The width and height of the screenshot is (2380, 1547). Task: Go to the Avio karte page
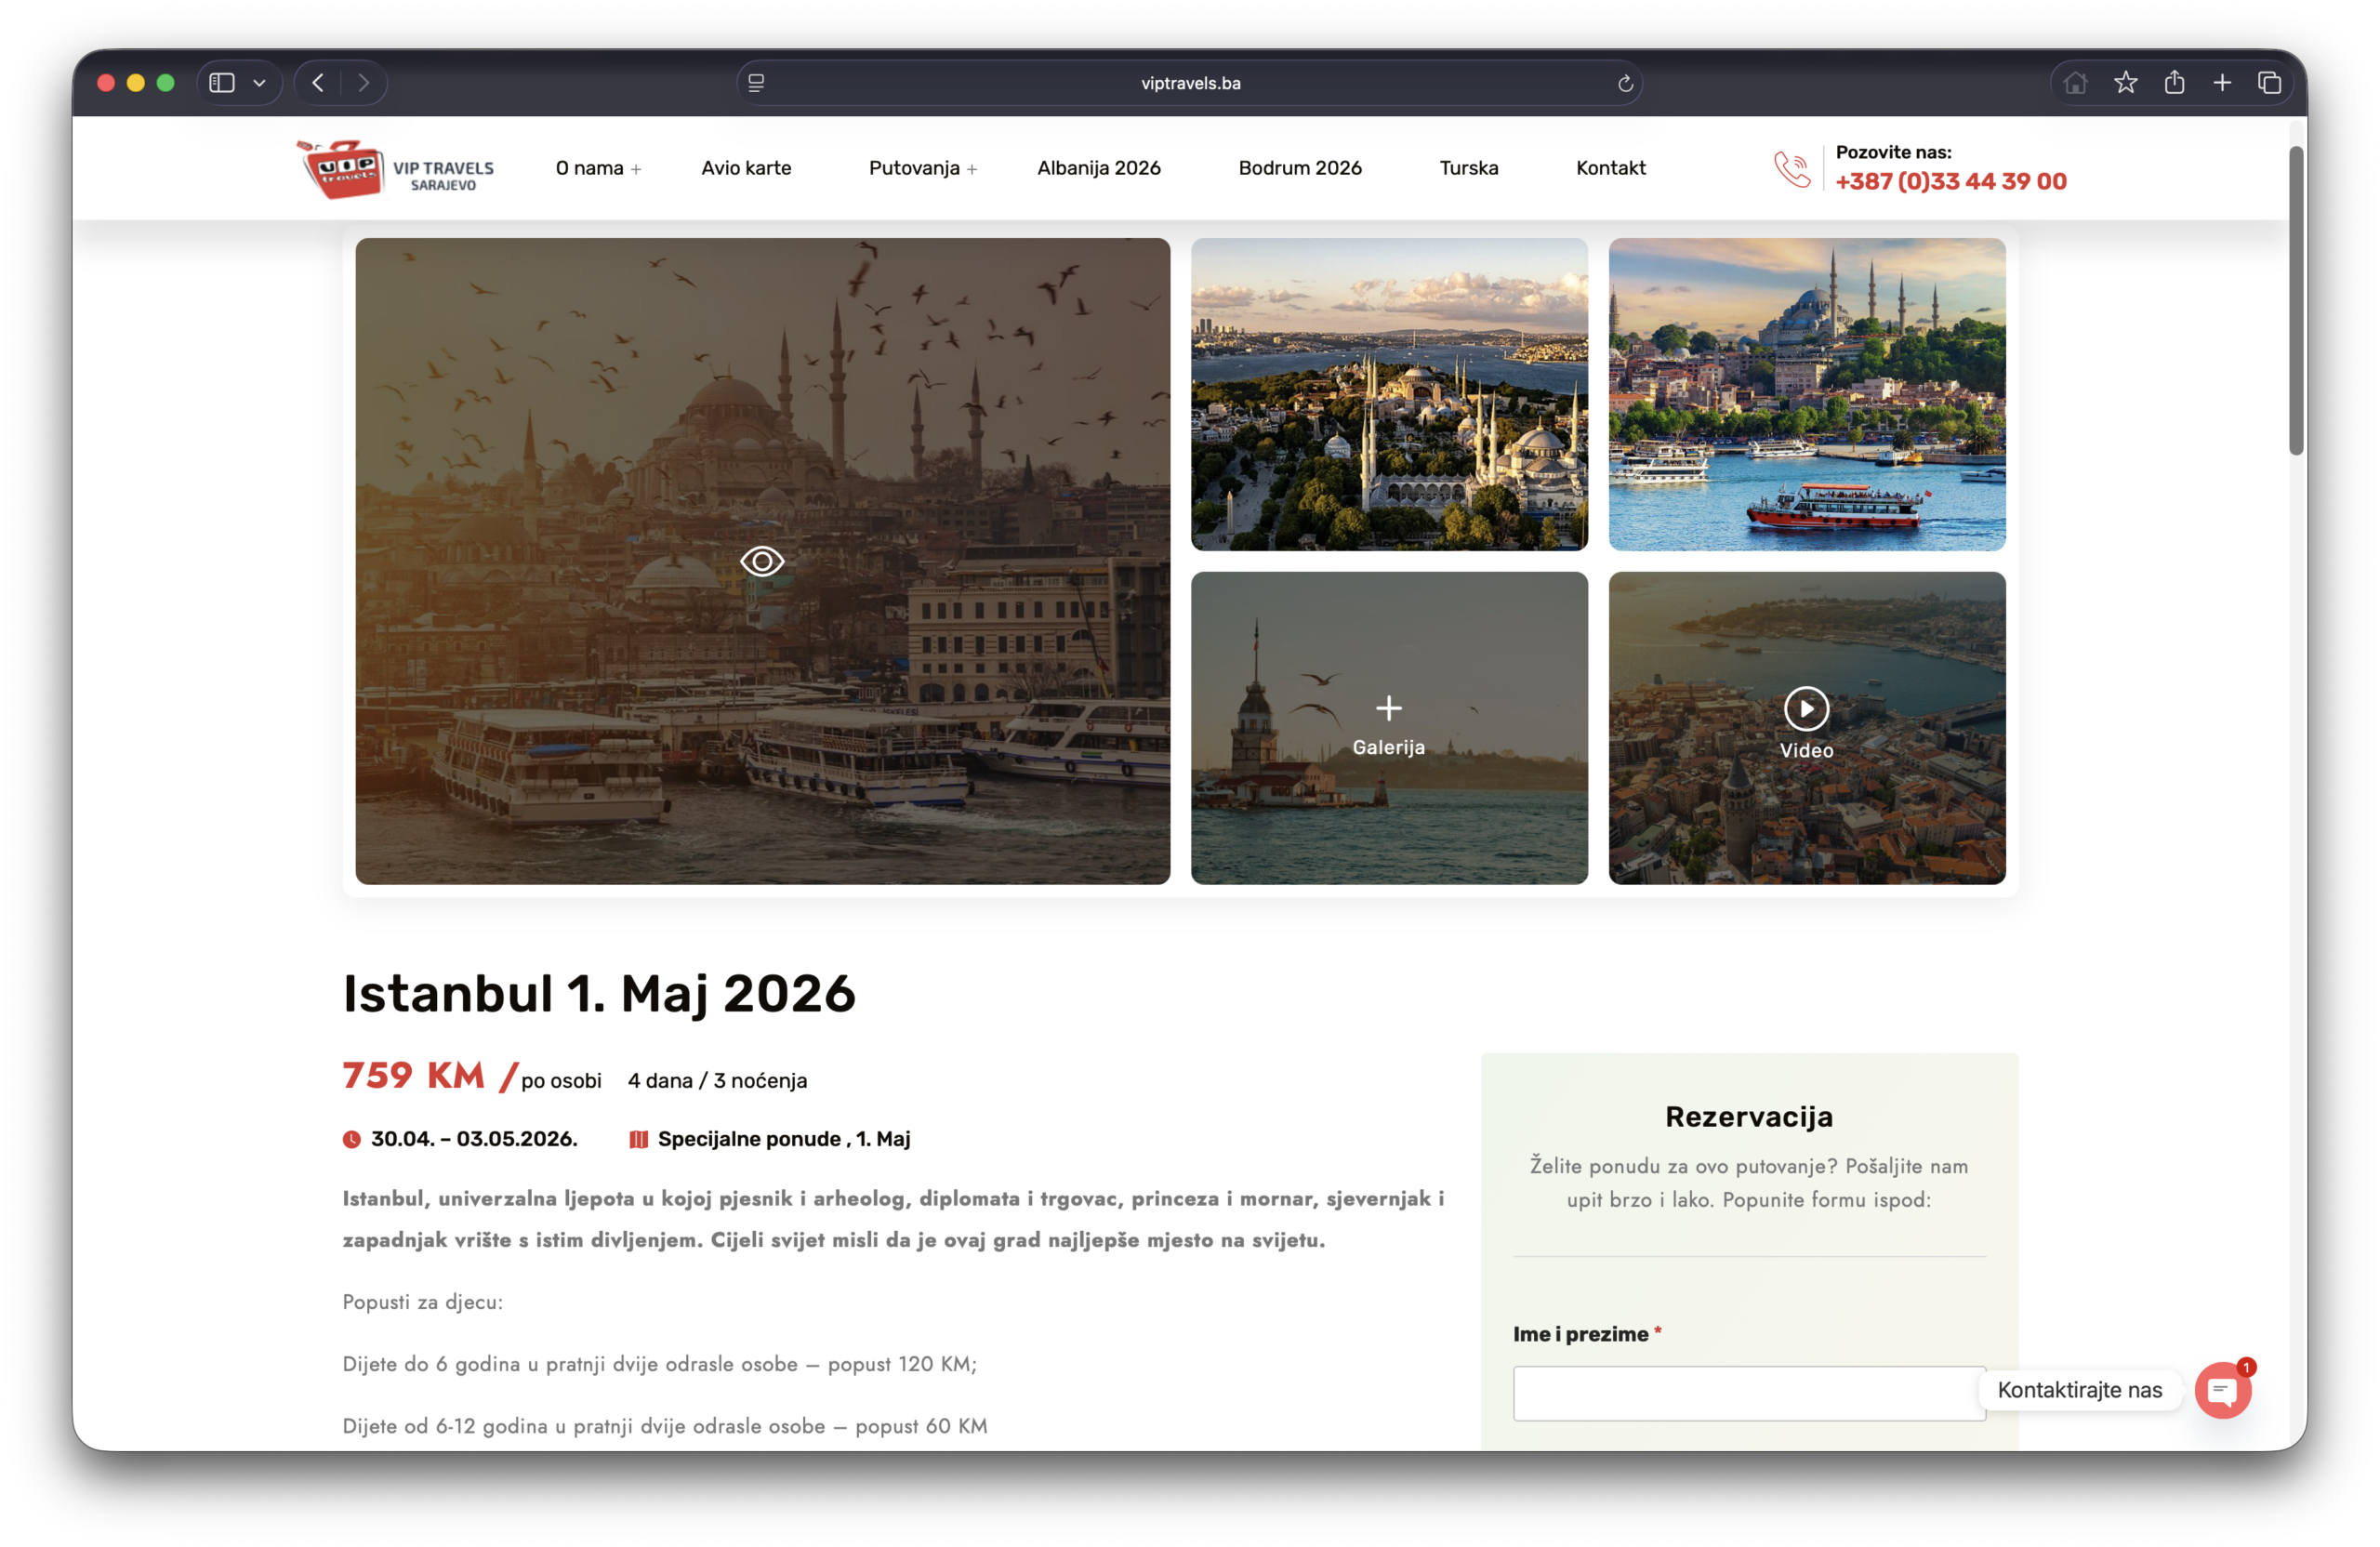[x=746, y=168]
